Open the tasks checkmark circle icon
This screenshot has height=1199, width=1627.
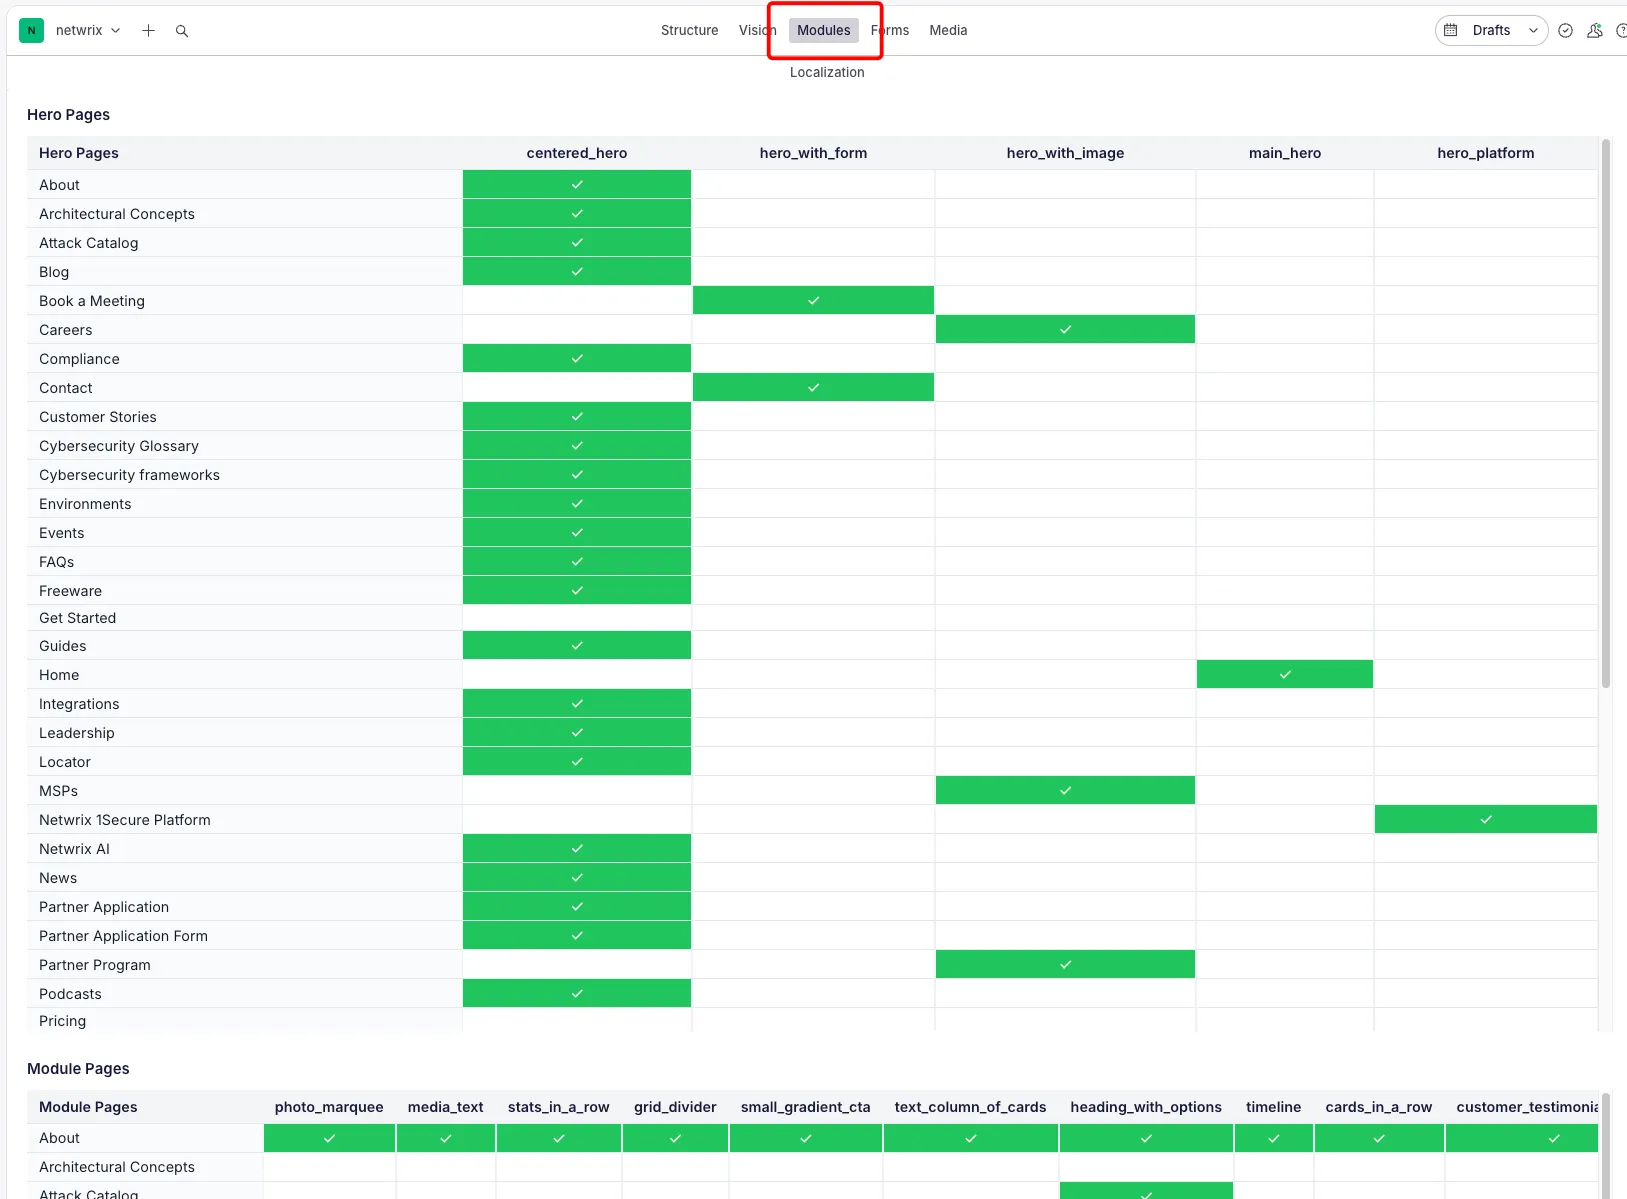[x=1566, y=30]
